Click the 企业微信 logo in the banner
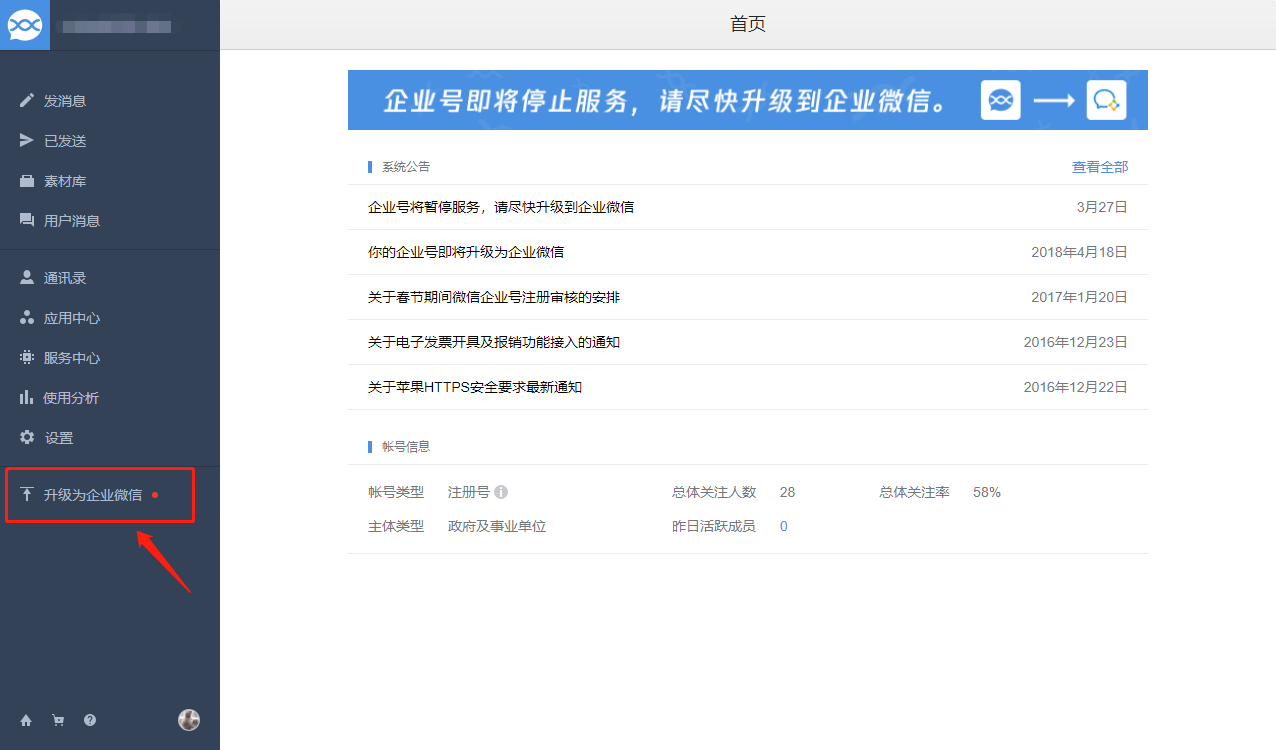Image resolution: width=1276 pixels, height=750 pixels. point(1106,100)
